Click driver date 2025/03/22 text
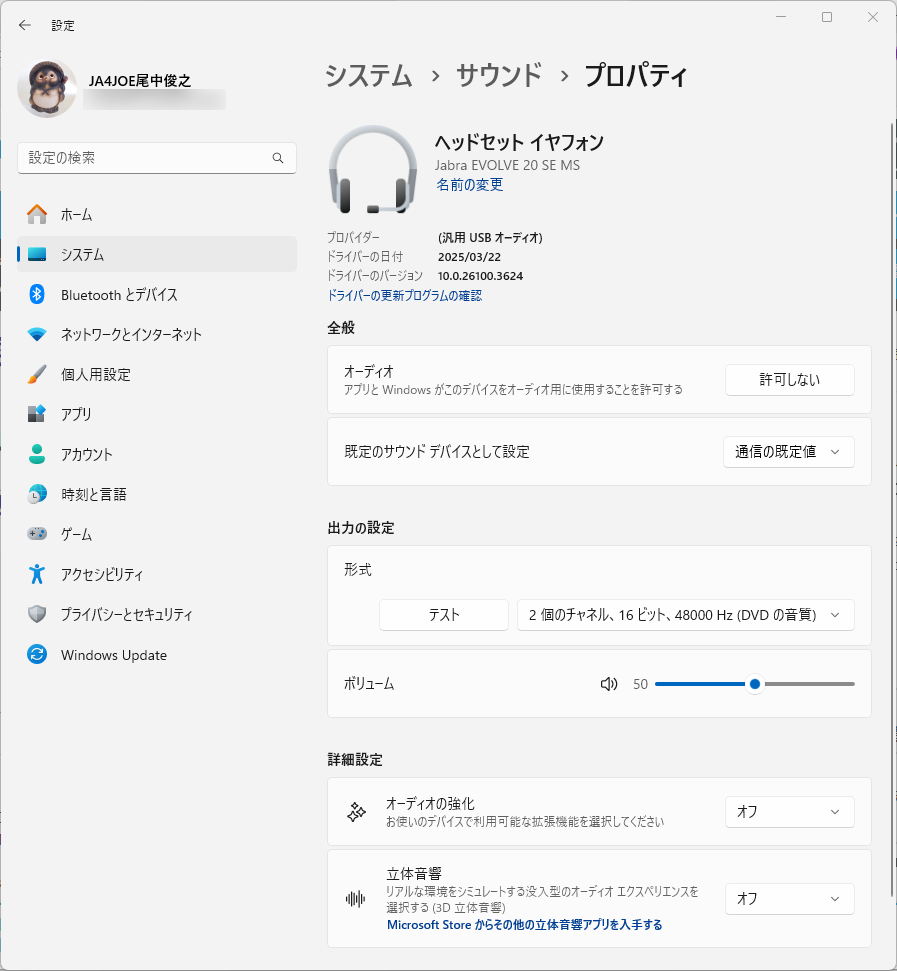The height and width of the screenshot is (971, 897). [469, 257]
